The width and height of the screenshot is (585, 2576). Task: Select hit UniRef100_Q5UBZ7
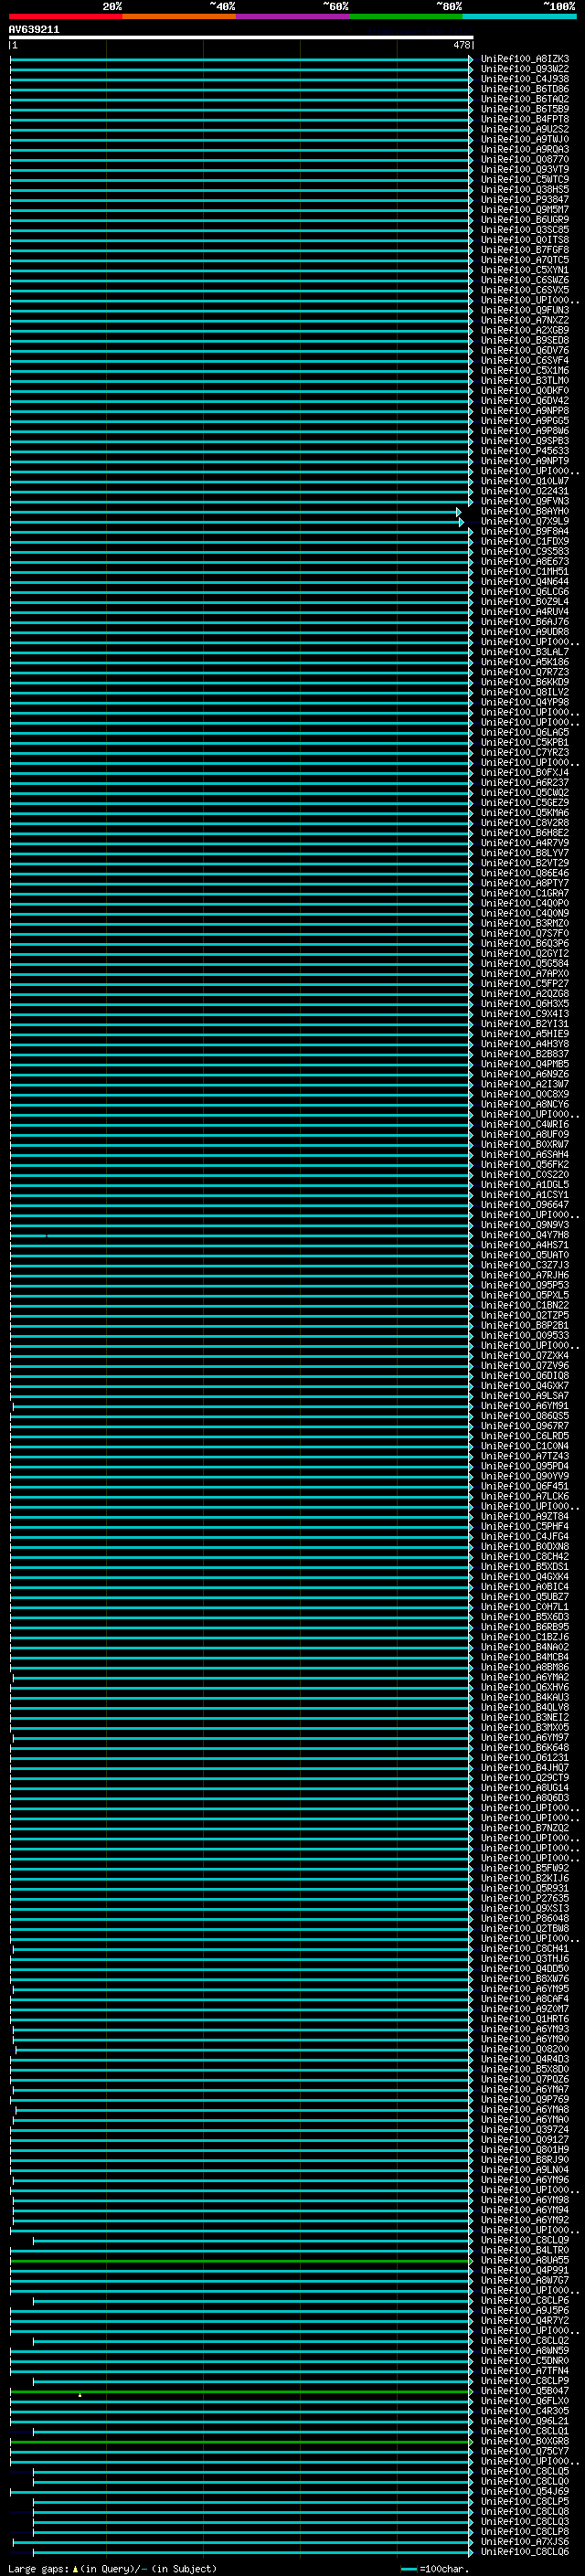pos(524,1597)
